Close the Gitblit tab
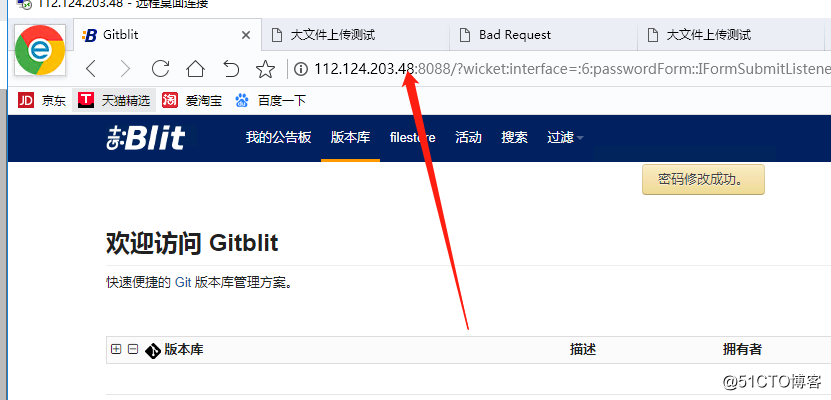The image size is (831, 400). pos(245,35)
